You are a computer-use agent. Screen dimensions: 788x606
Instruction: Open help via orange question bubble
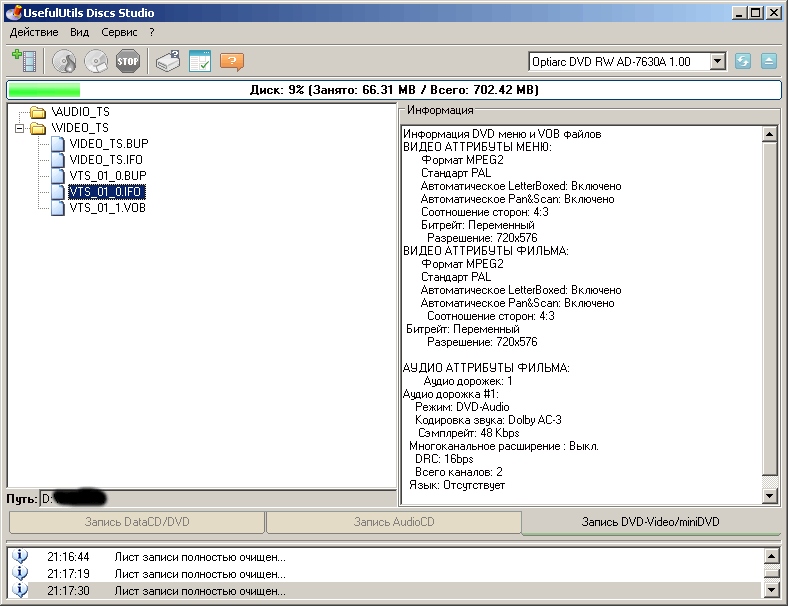[x=232, y=61]
